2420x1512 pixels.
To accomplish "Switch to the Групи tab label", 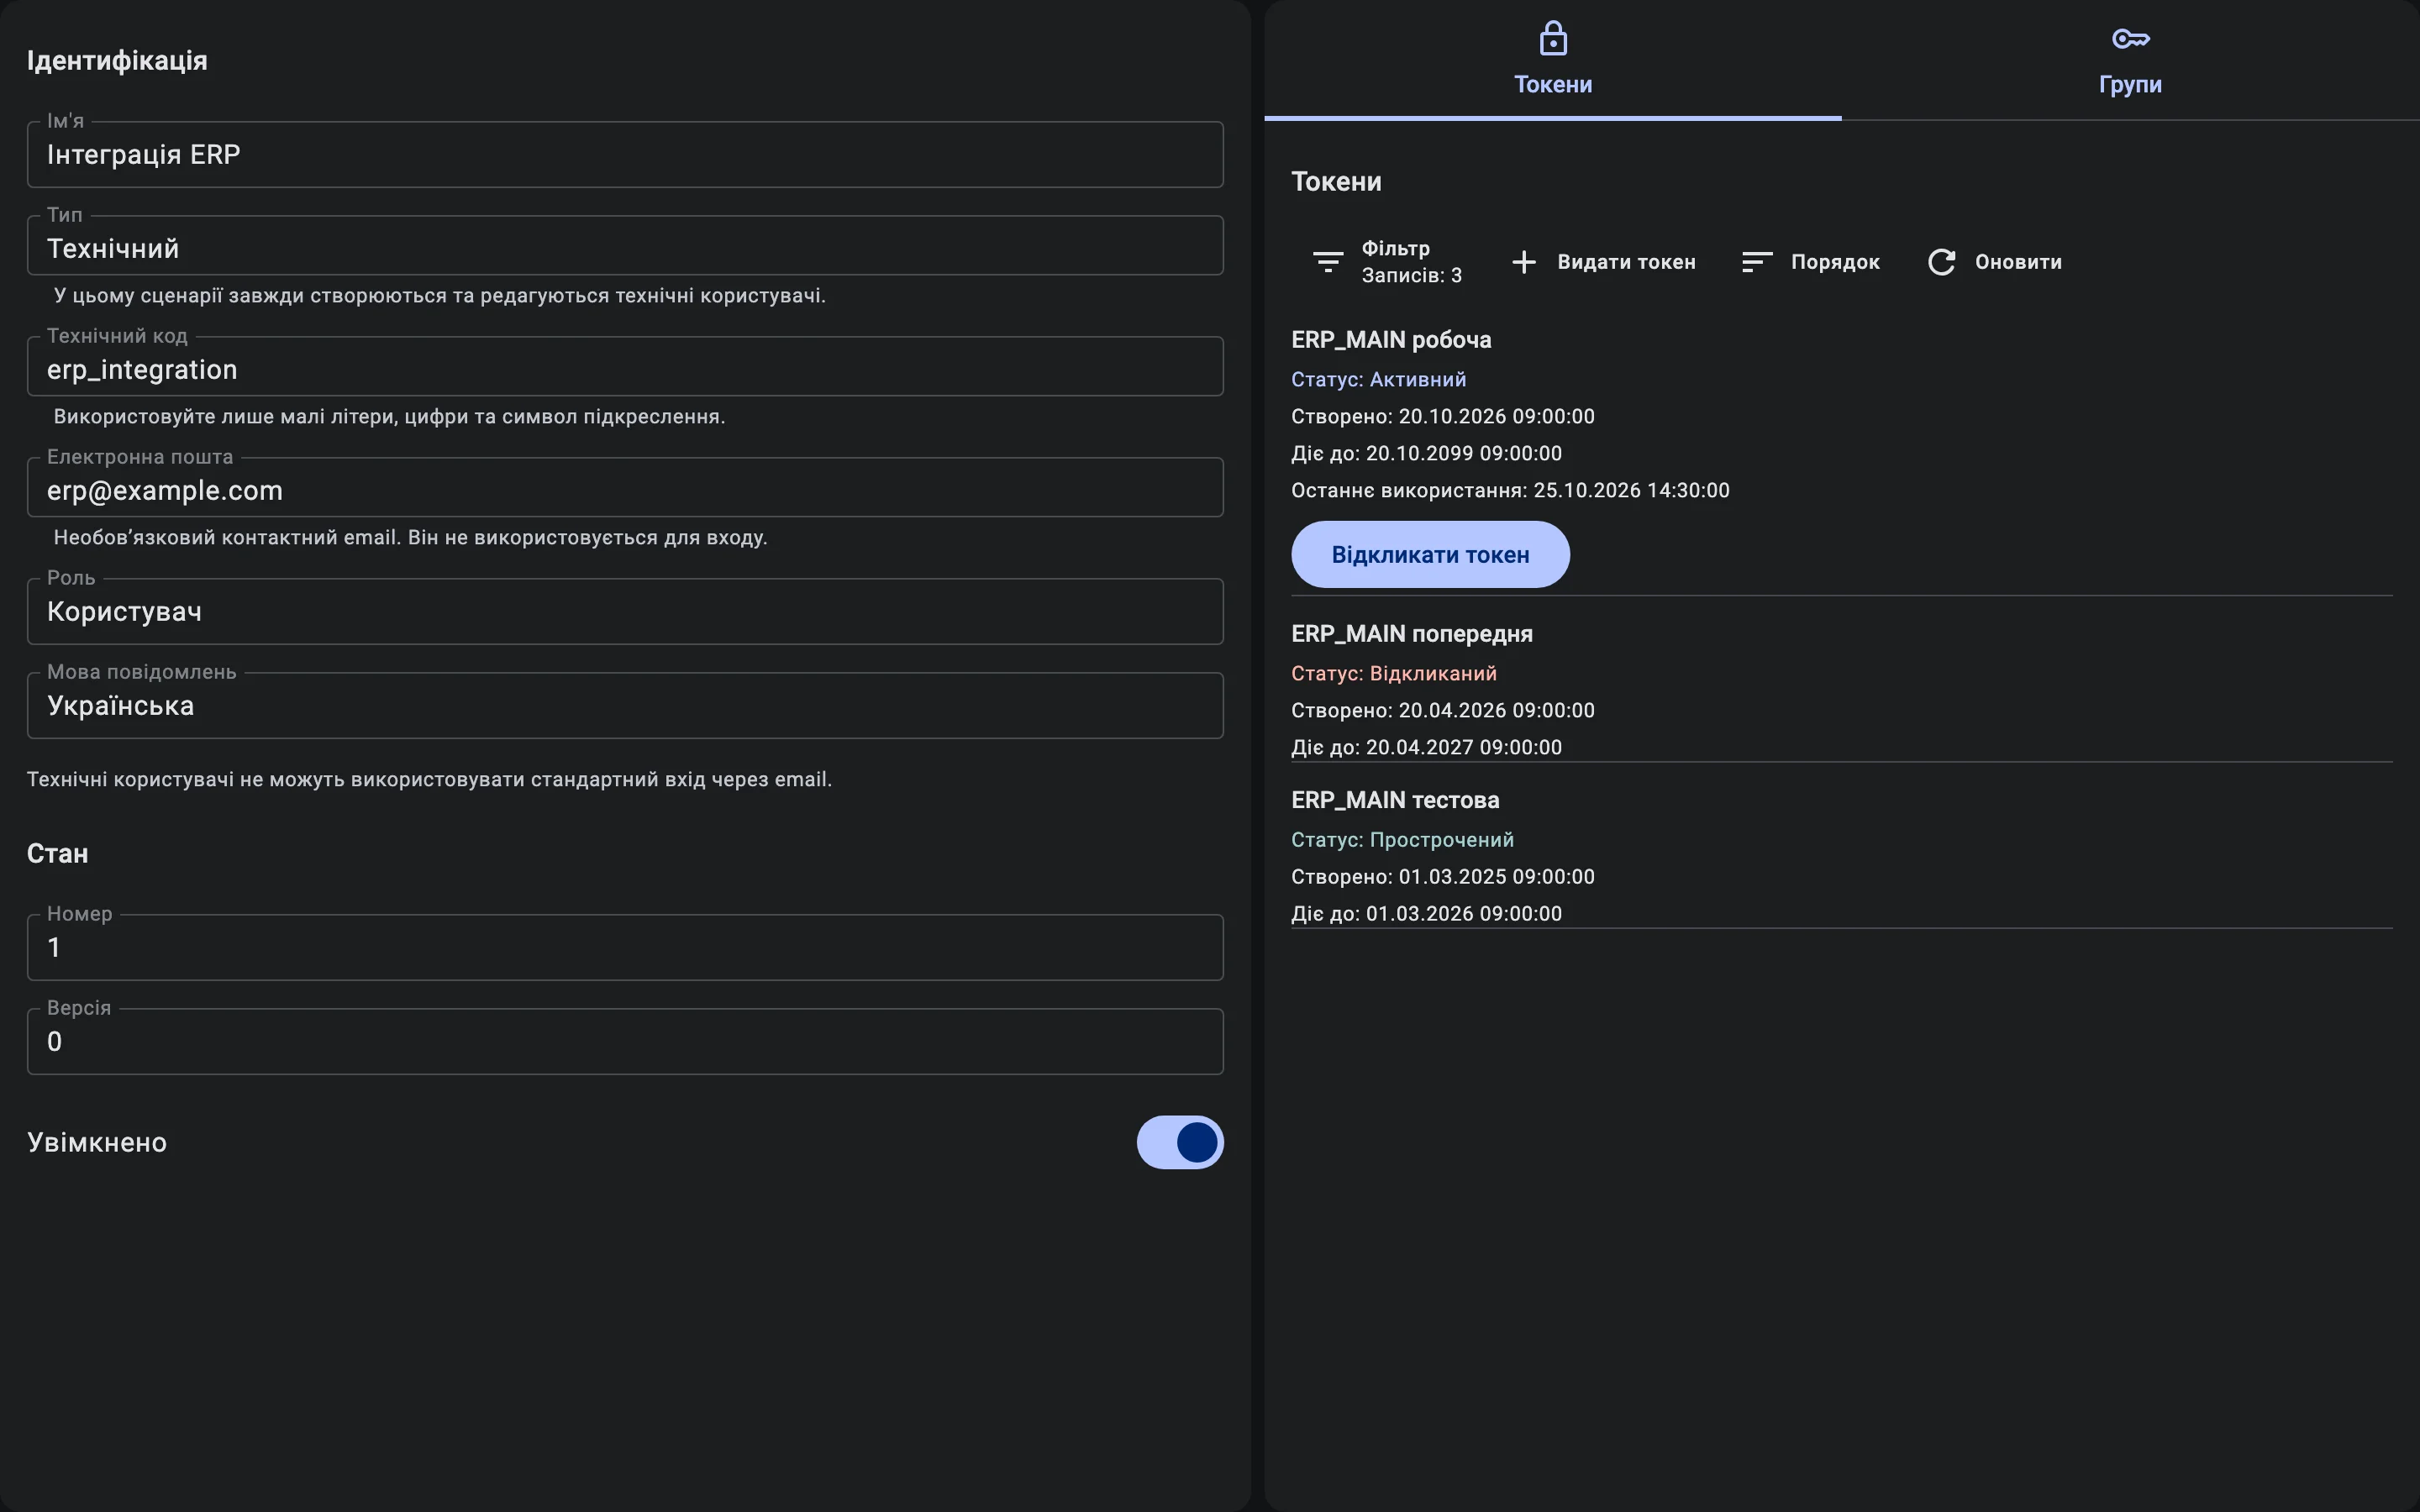I will (2130, 85).
